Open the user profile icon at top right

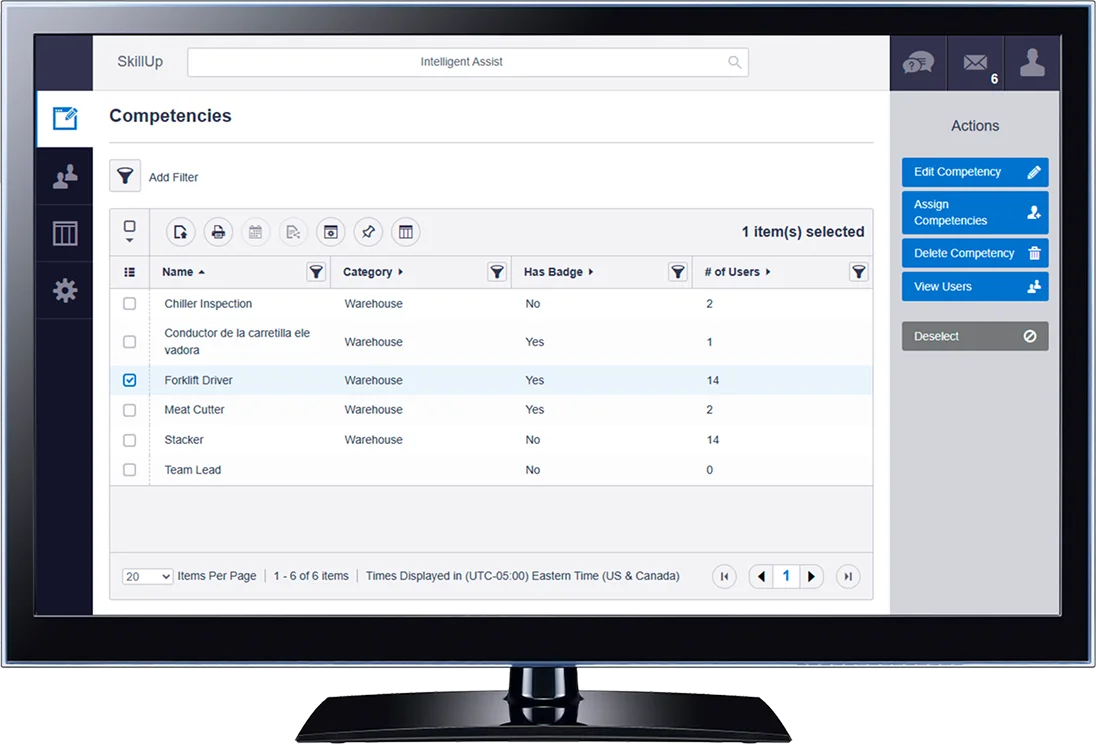click(x=1032, y=62)
